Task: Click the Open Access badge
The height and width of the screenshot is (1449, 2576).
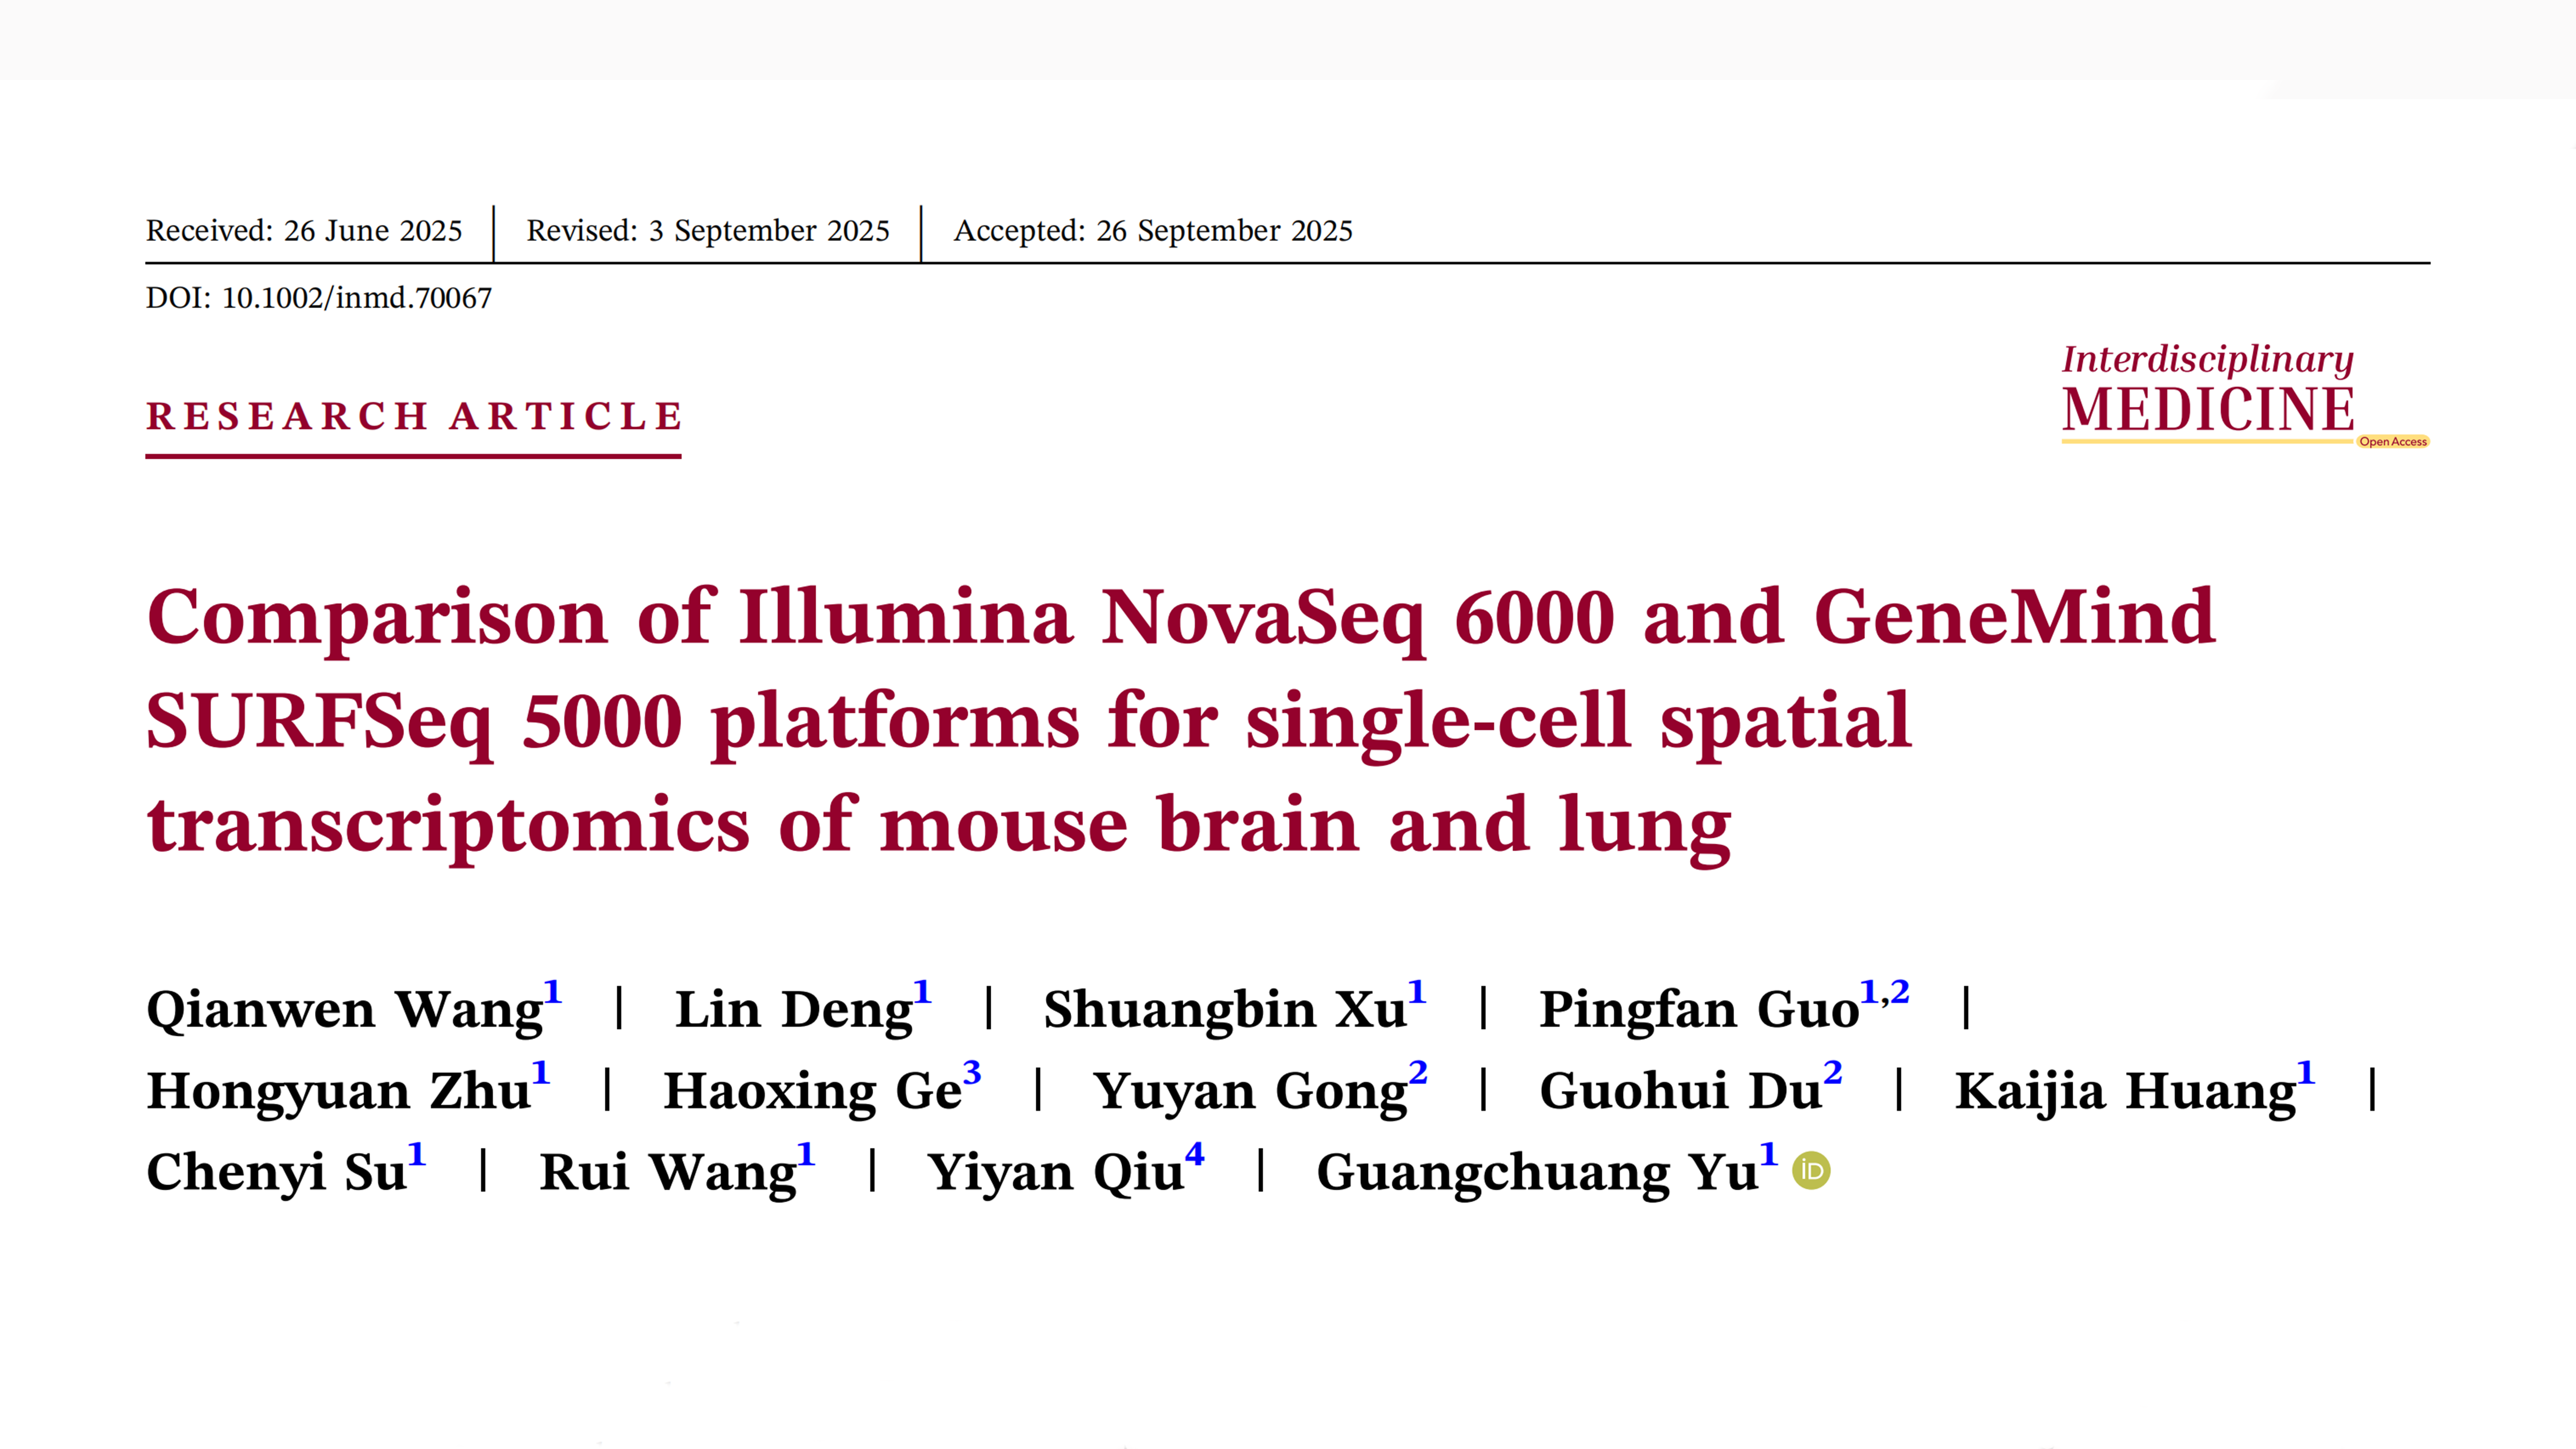Action: coord(2392,442)
